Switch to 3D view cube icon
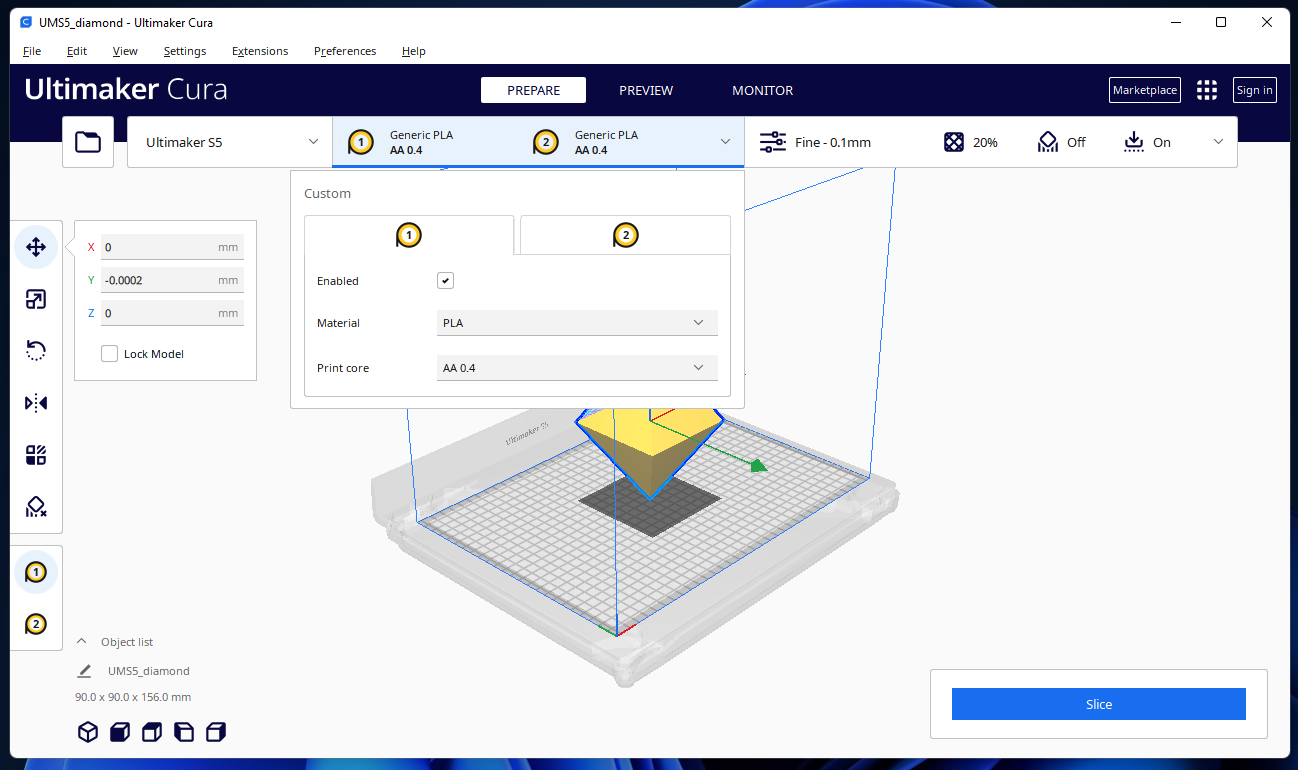 (x=88, y=732)
